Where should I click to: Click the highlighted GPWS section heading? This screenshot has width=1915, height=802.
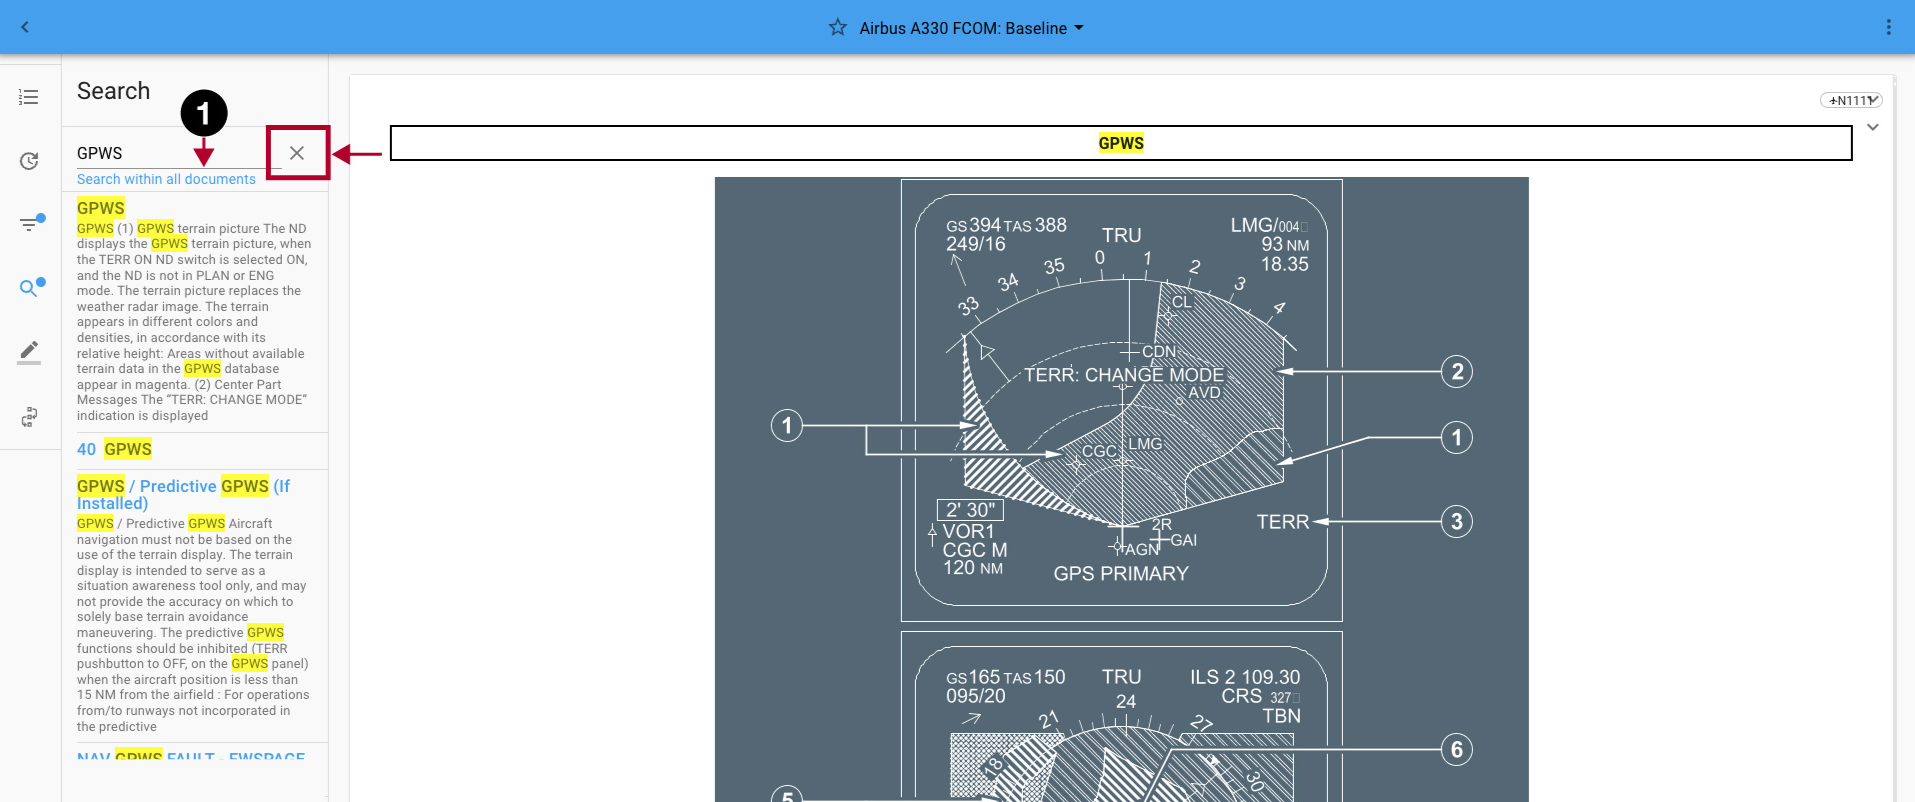pos(1121,143)
